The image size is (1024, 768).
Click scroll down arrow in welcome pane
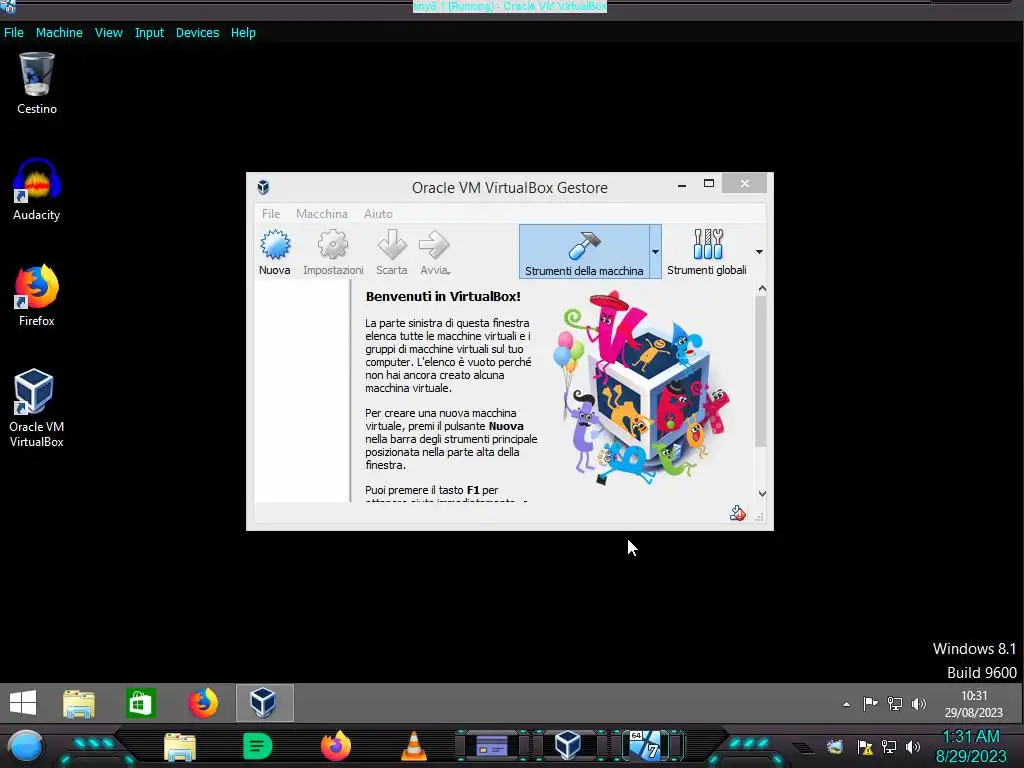click(761, 494)
